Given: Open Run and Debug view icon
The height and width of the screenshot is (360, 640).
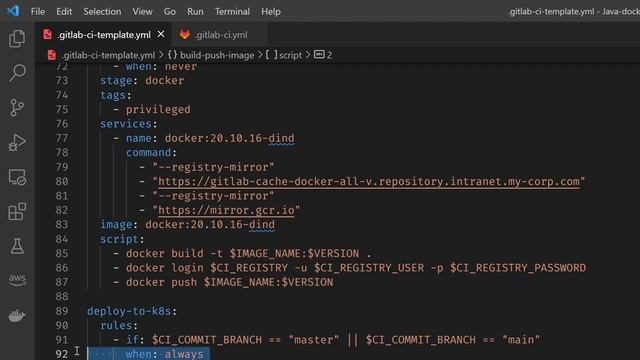Looking at the screenshot, I should 17,142.
